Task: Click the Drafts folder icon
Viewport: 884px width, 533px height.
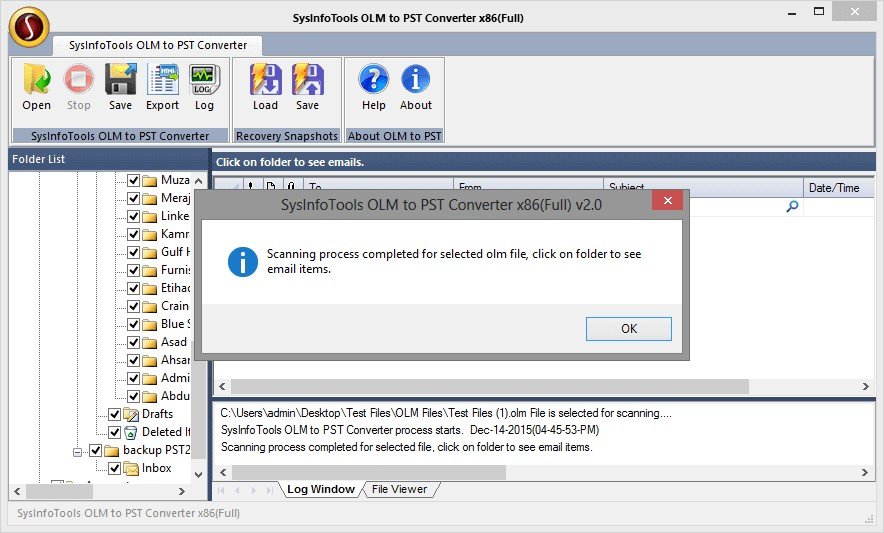Action: pyautogui.click(x=130, y=415)
